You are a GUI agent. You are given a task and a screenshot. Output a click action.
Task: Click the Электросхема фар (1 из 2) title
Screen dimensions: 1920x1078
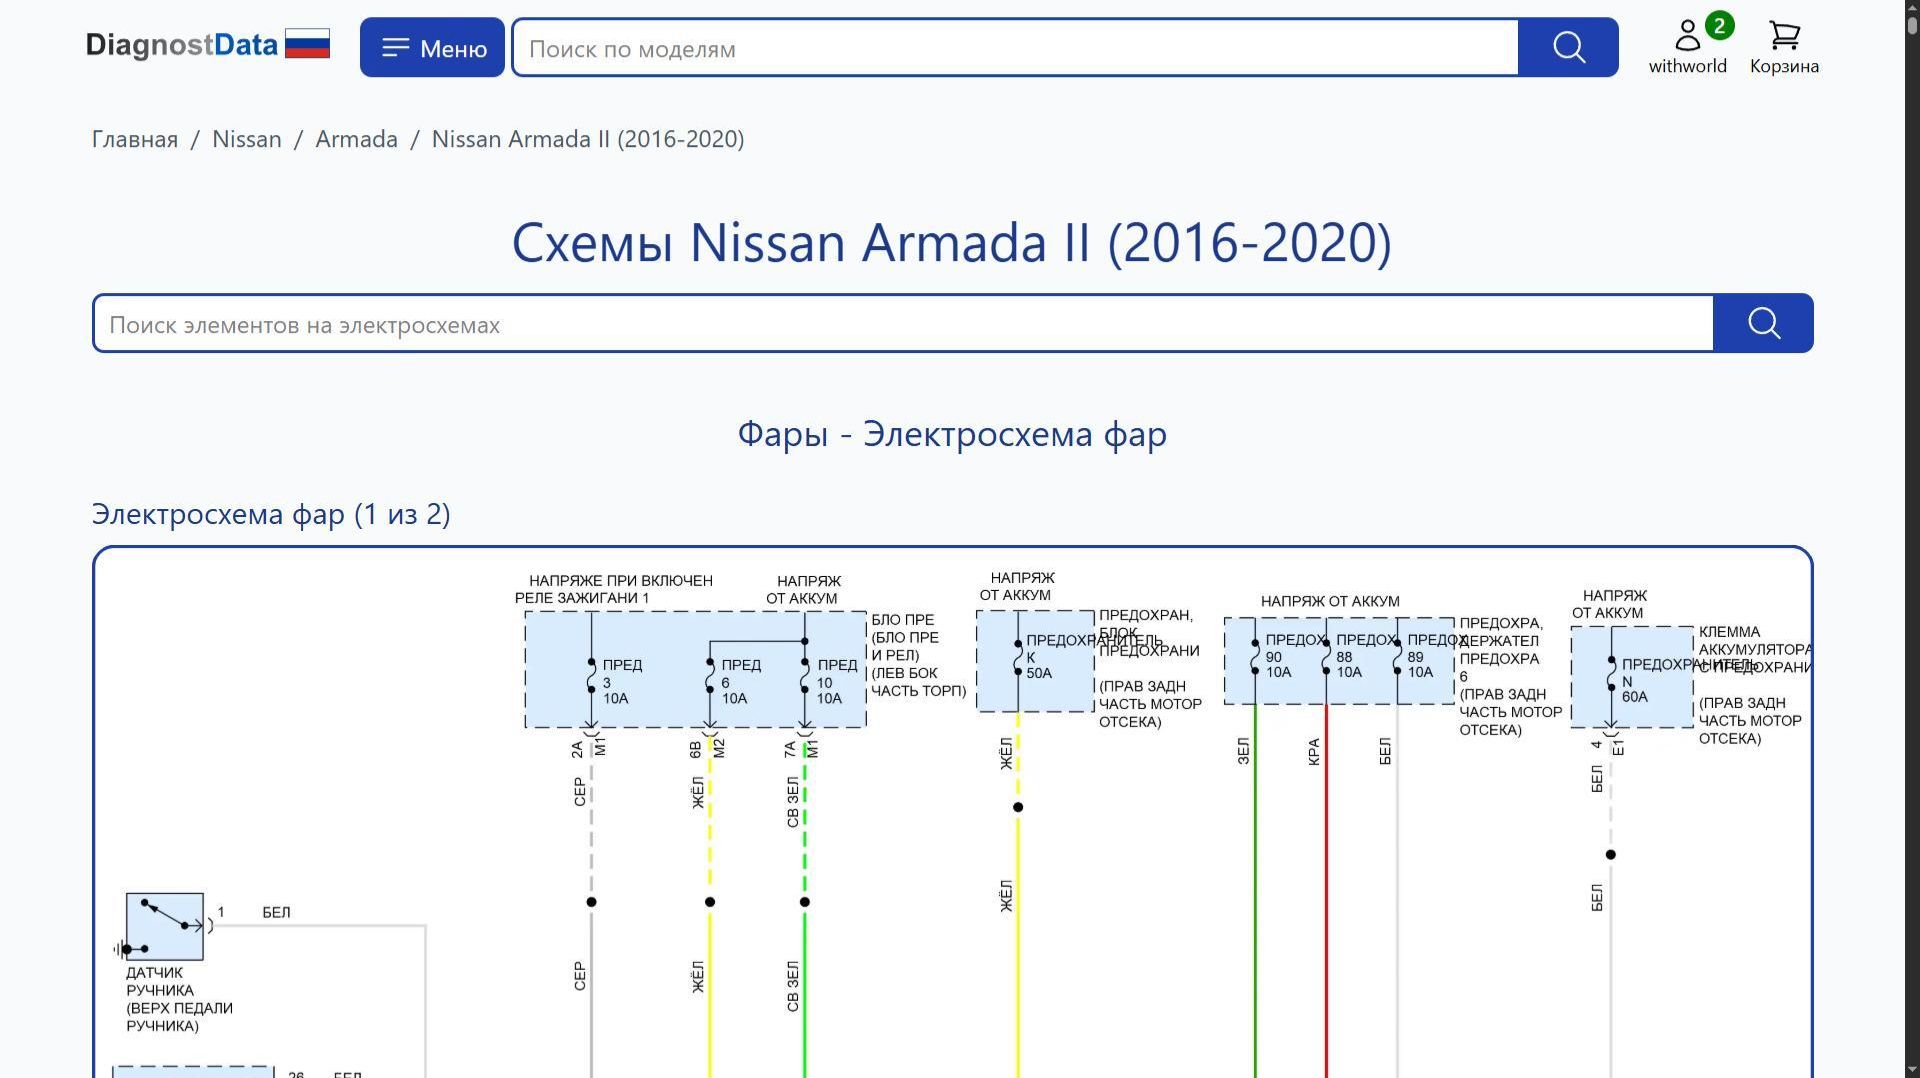(271, 514)
